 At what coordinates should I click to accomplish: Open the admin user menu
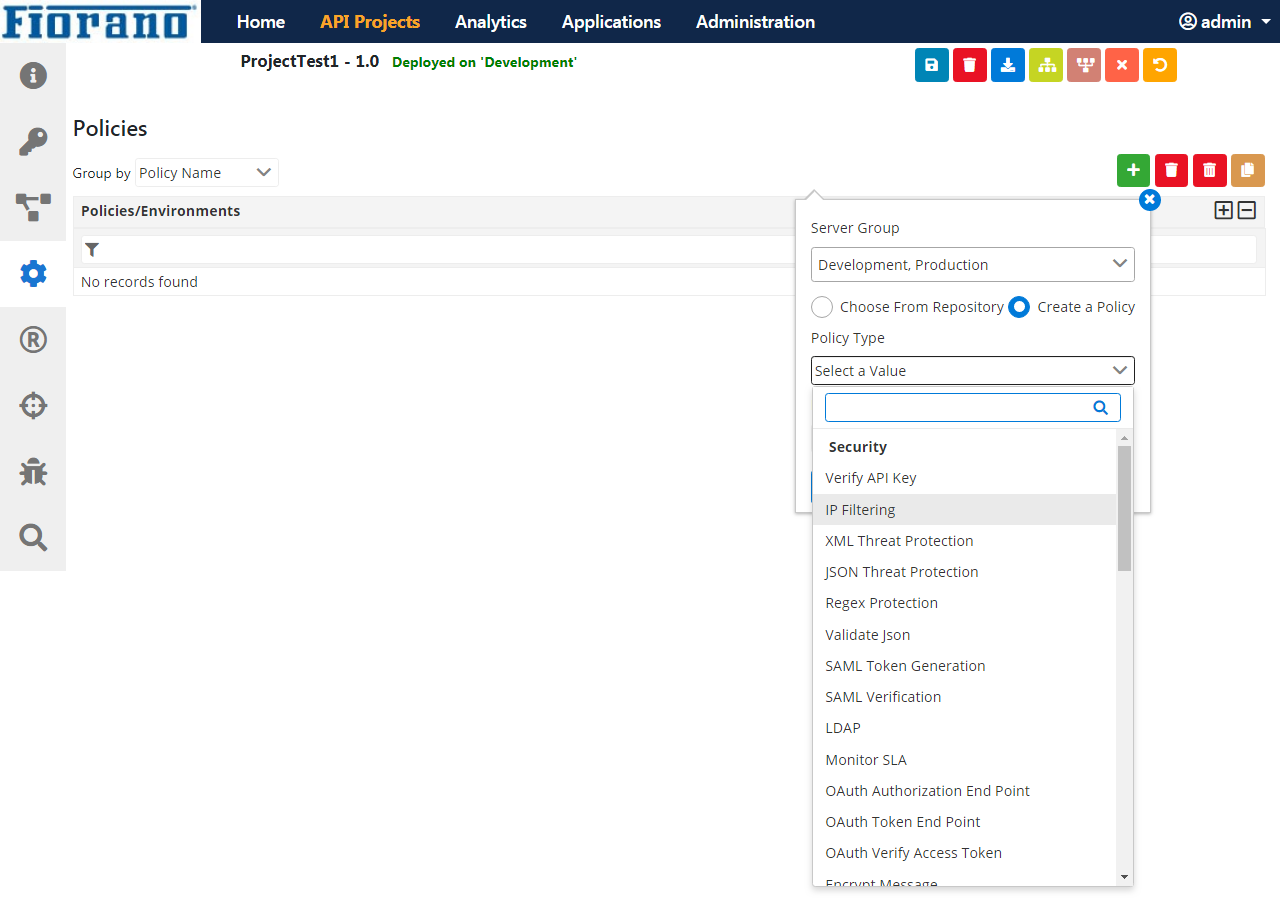[x=1225, y=21]
